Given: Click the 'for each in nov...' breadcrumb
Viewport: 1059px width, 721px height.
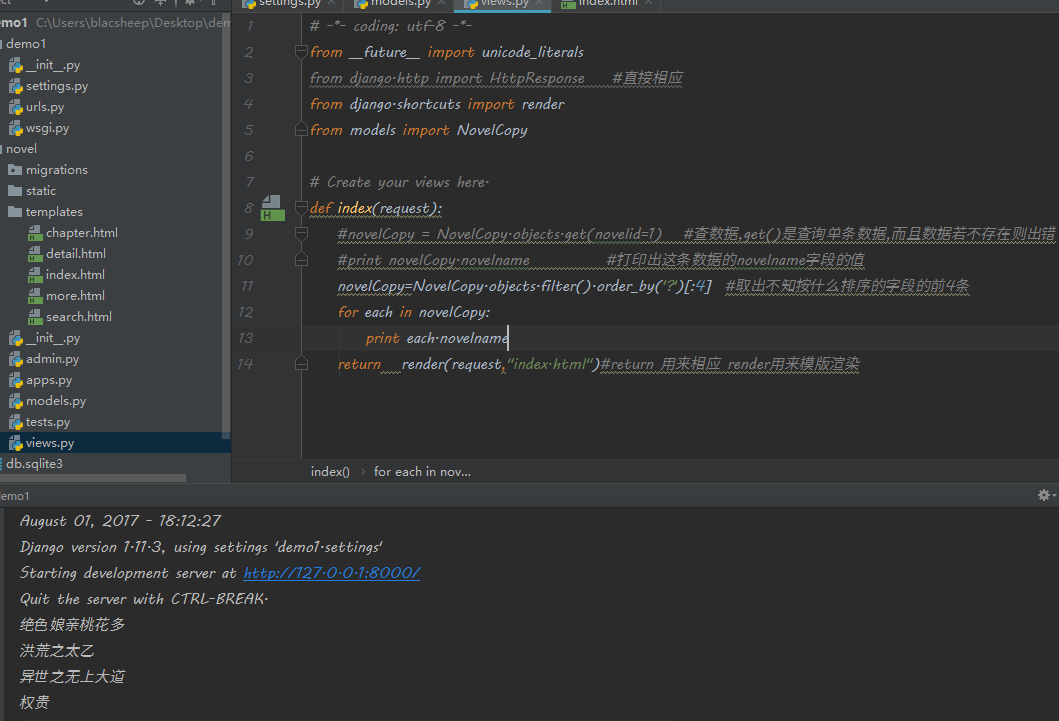Looking at the screenshot, I should pos(422,471).
